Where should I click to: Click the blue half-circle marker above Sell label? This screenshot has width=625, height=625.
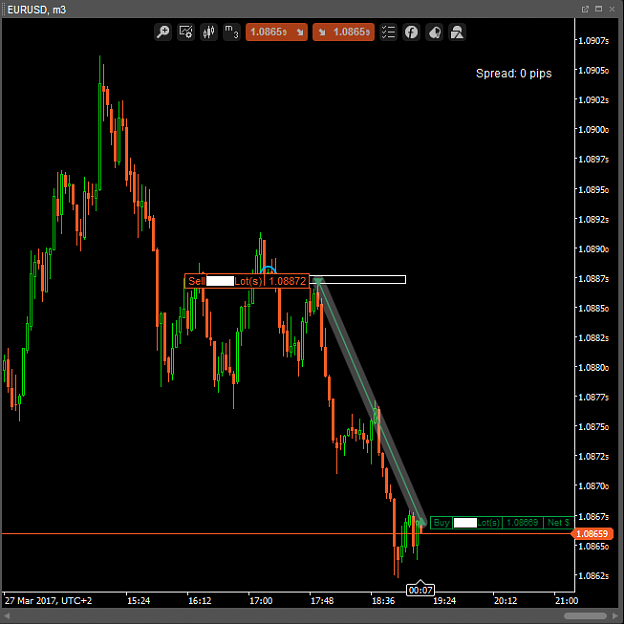268,269
